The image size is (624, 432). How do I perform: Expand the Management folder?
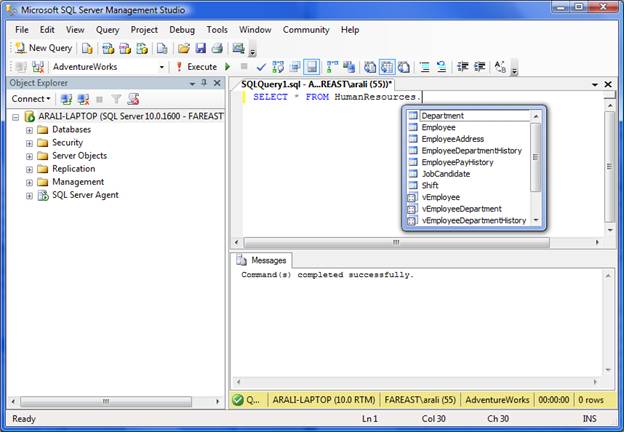coord(29,183)
